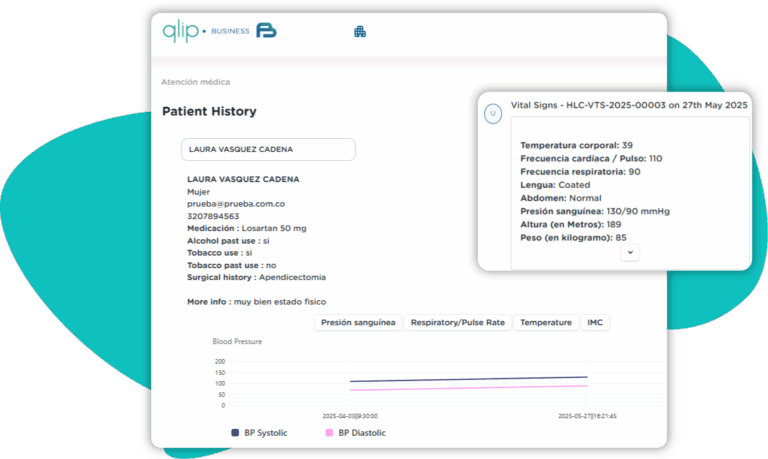
Task: Switch to the Respiratory/Pulse Rate tab
Action: click(458, 322)
